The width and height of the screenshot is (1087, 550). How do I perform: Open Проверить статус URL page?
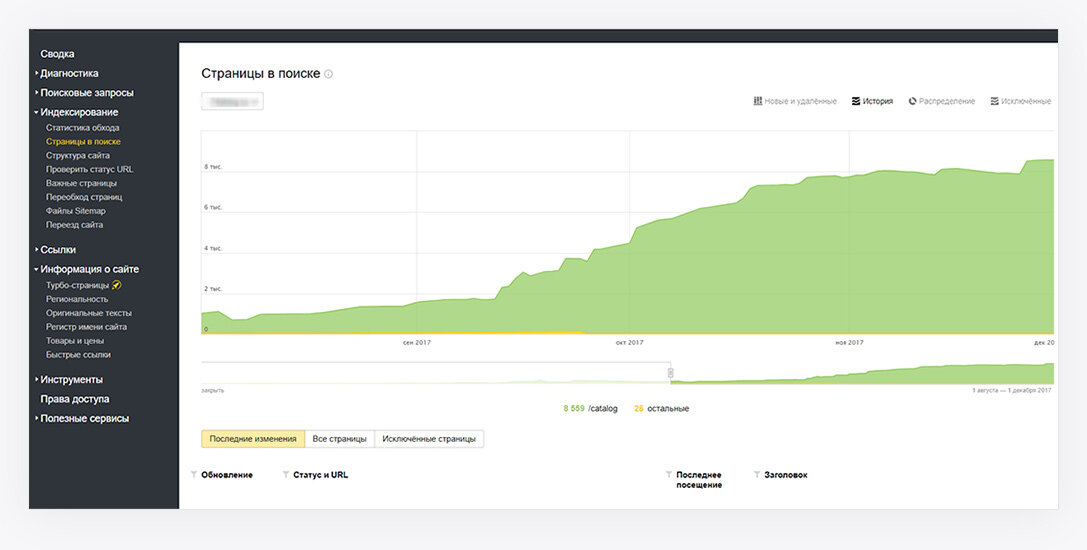click(x=89, y=169)
